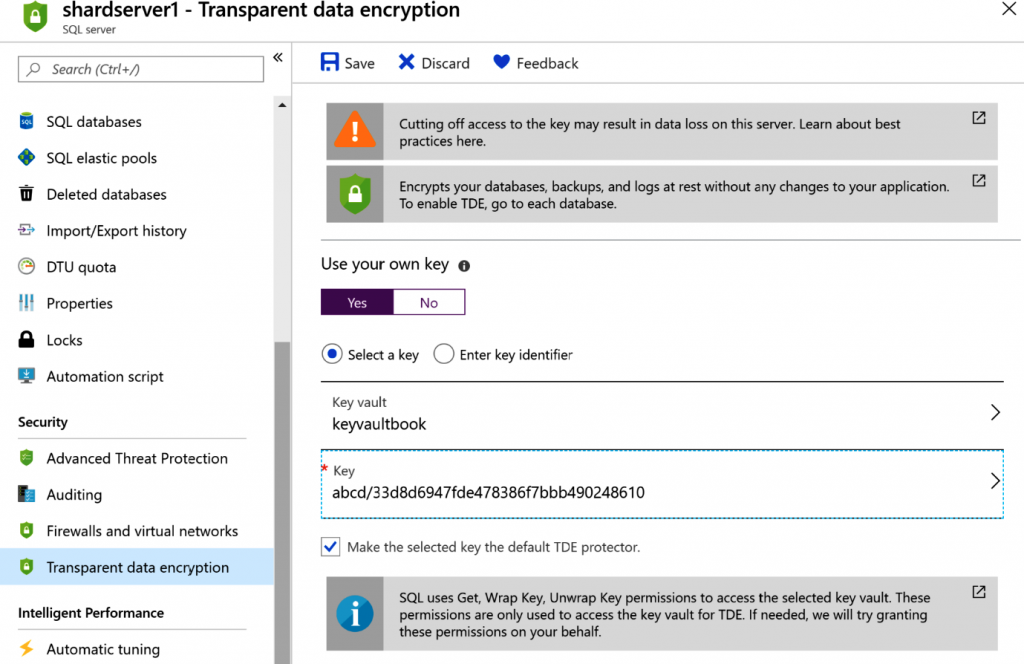Go to Firewalls and virtual networks
Screen dimensions: 1024x664
(142, 531)
